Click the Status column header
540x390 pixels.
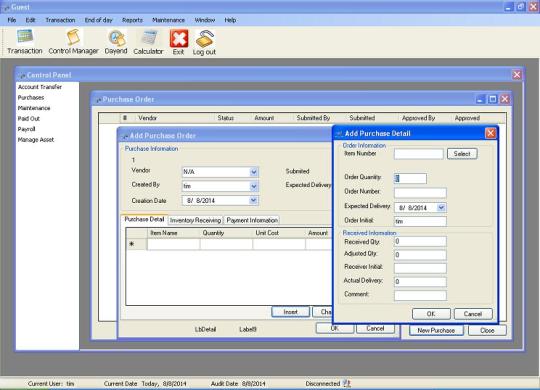click(x=226, y=118)
